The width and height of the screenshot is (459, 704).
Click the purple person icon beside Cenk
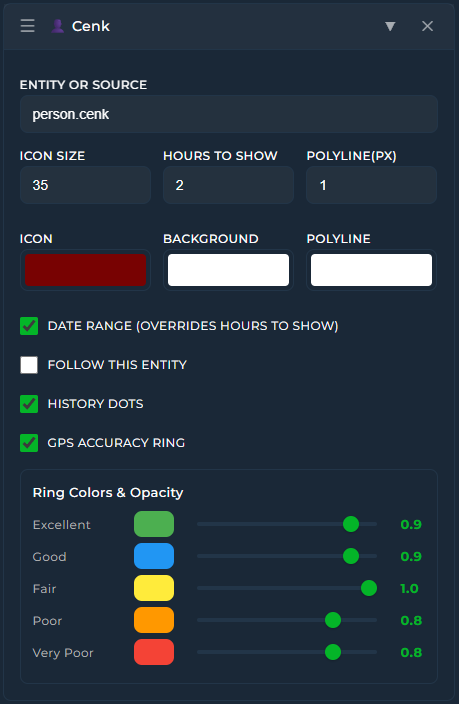pos(57,26)
